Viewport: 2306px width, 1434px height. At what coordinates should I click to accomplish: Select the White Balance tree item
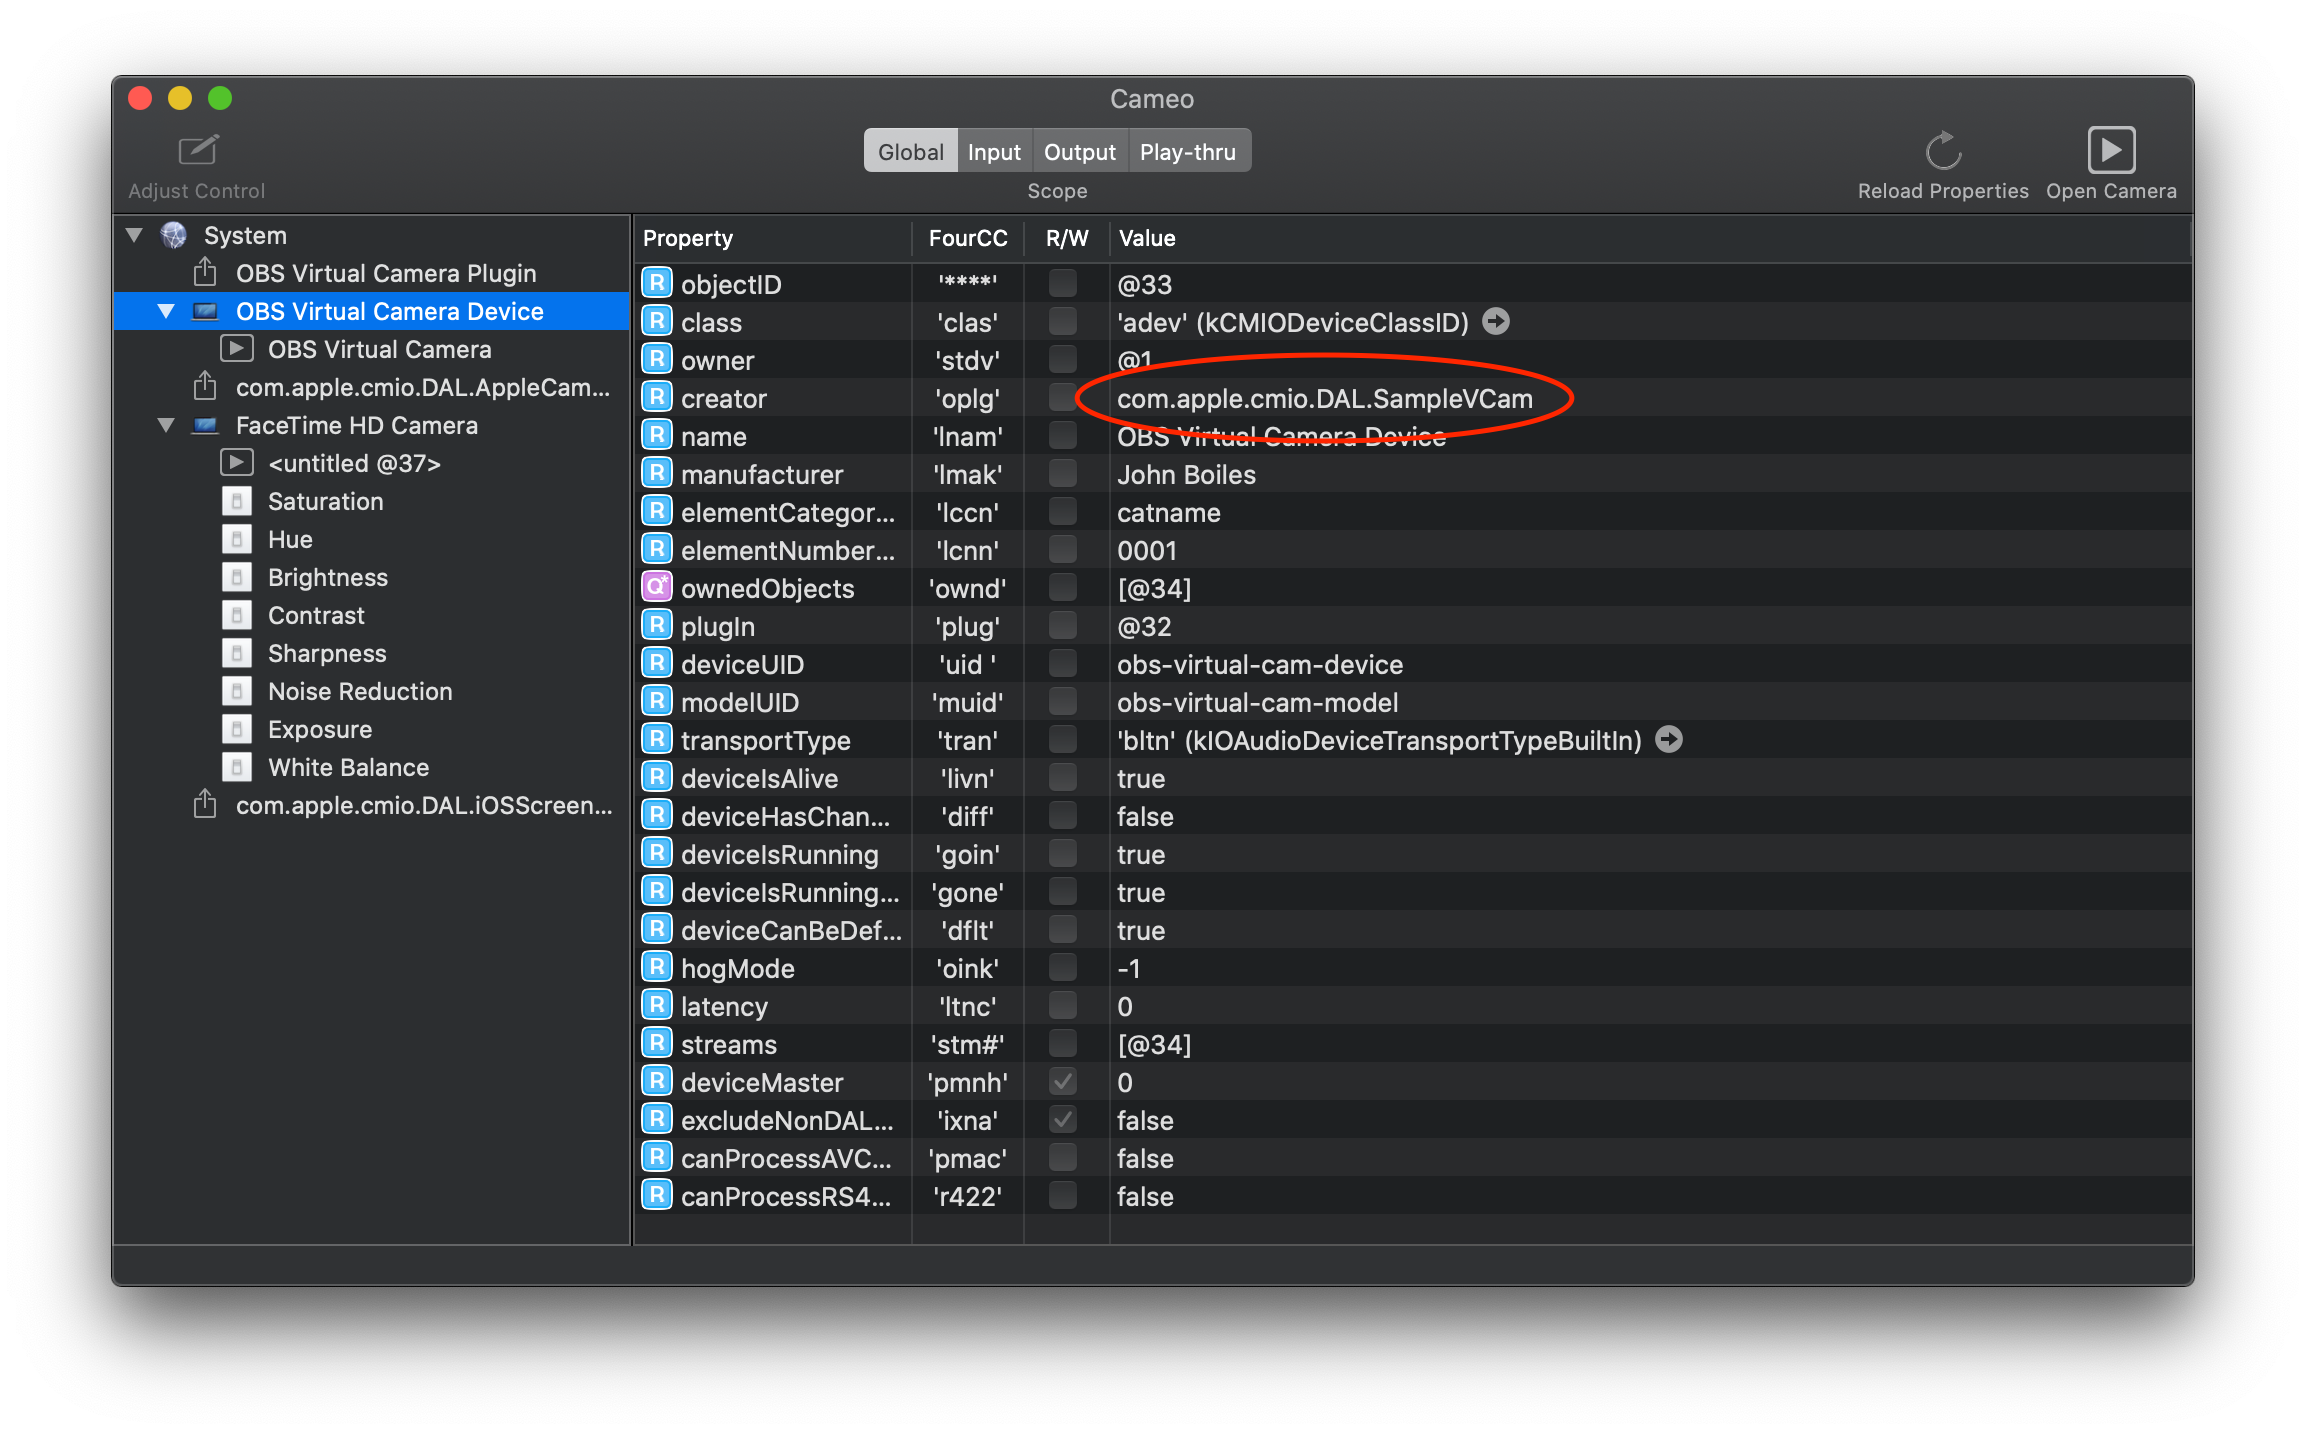(372, 767)
